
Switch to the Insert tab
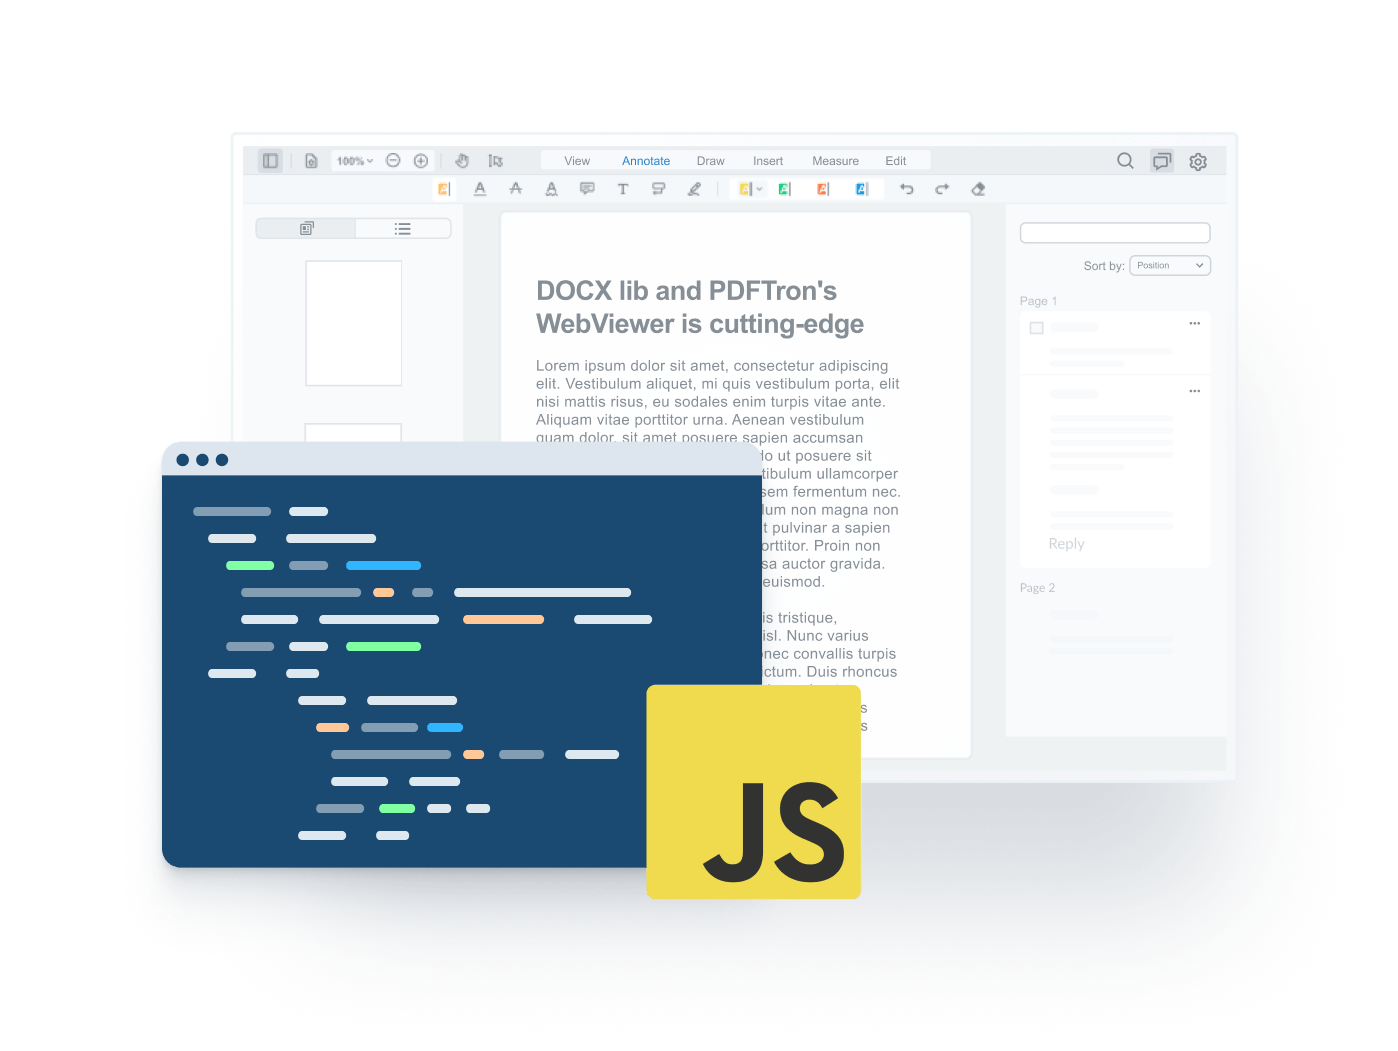point(768,161)
